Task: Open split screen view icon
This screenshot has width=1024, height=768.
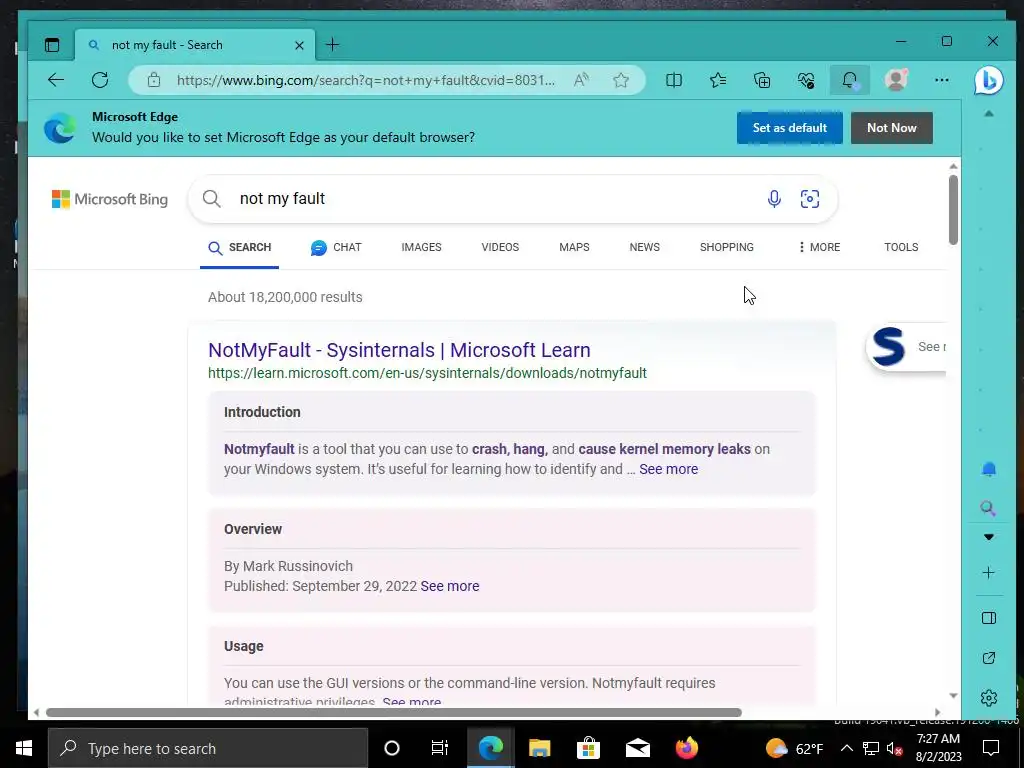Action: pyautogui.click(x=674, y=80)
